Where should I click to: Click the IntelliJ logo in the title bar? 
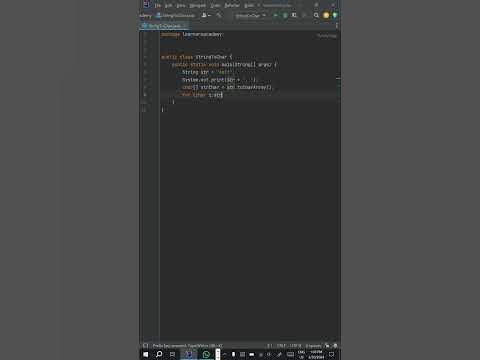146,4
